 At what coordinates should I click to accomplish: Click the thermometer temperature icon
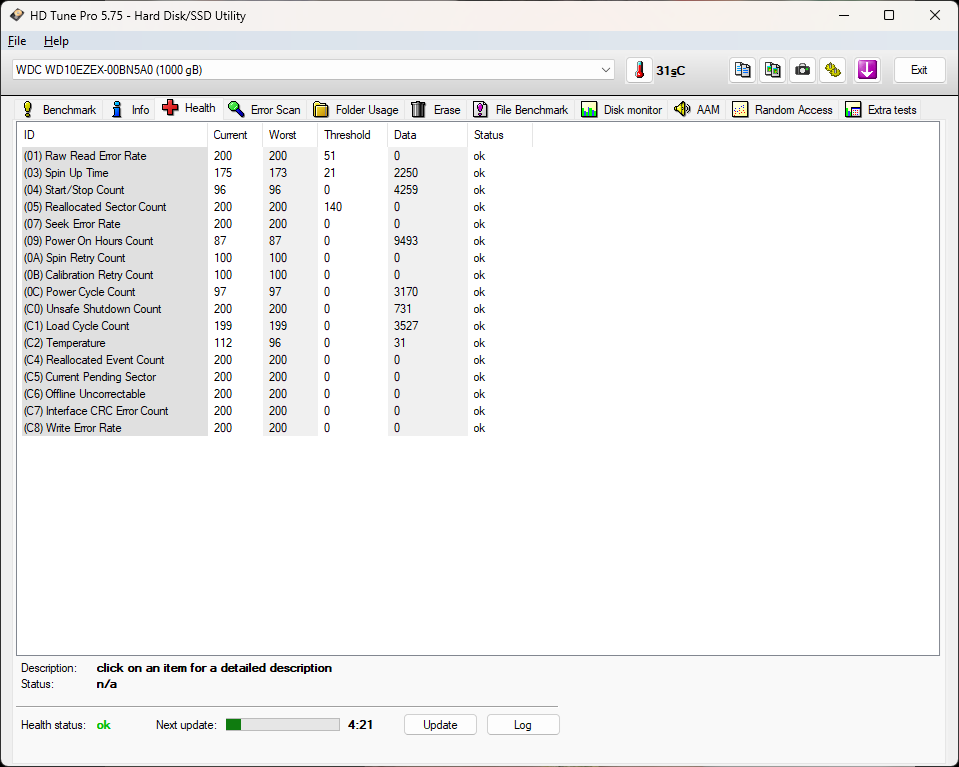click(x=639, y=70)
